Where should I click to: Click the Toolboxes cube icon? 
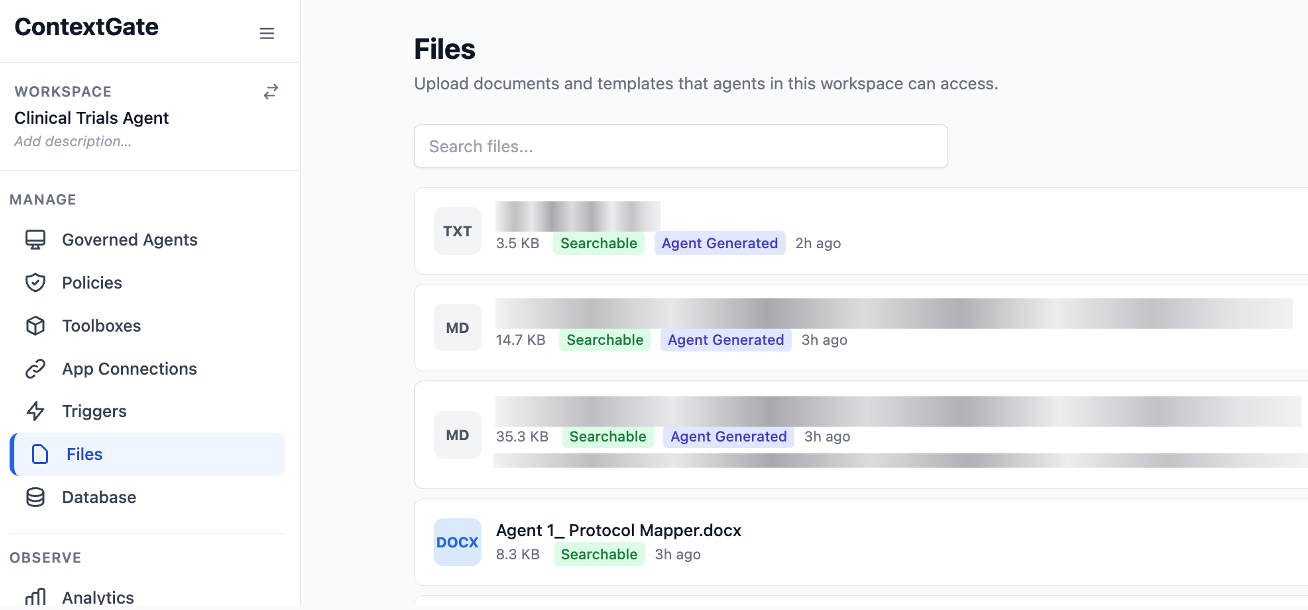click(36, 326)
